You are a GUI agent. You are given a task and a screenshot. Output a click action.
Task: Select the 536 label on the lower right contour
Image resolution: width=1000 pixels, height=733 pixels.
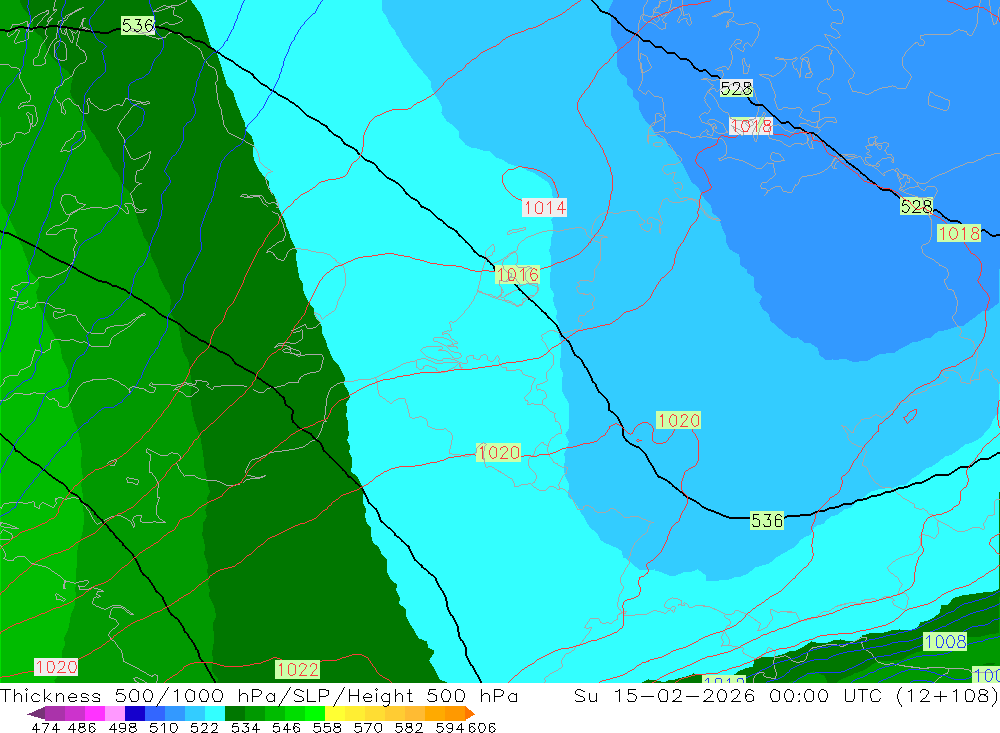pos(767,521)
